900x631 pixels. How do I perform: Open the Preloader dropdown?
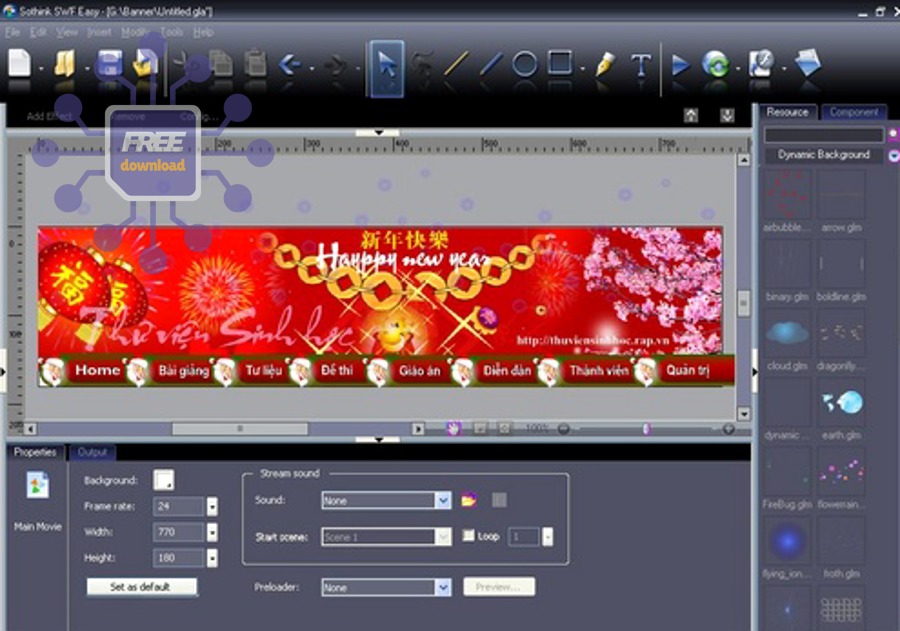[443, 587]
